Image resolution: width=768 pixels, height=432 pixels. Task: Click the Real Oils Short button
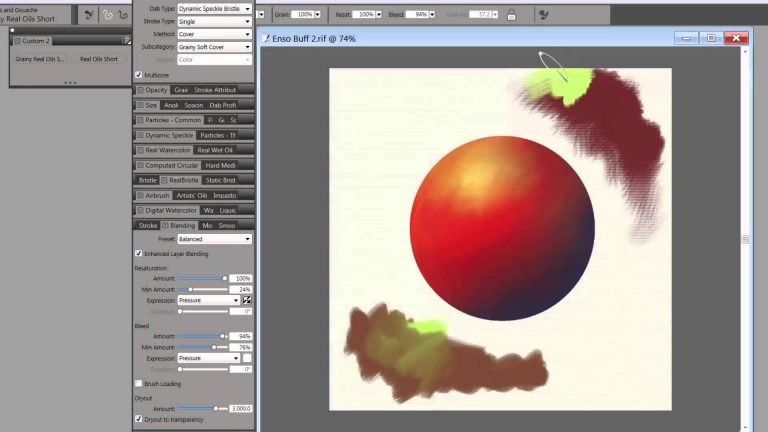(x=97, y=59)
